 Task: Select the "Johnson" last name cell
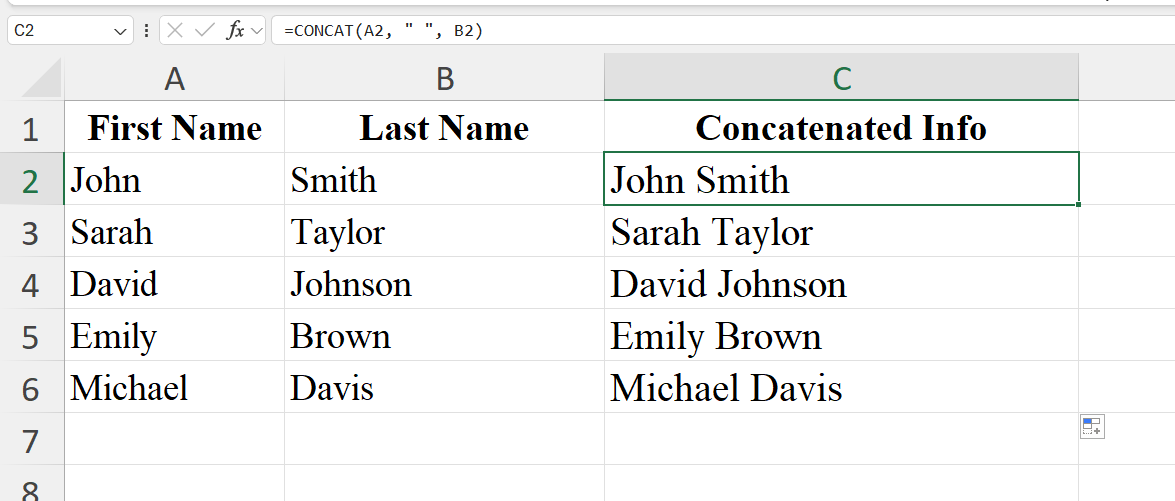point(444,284)
